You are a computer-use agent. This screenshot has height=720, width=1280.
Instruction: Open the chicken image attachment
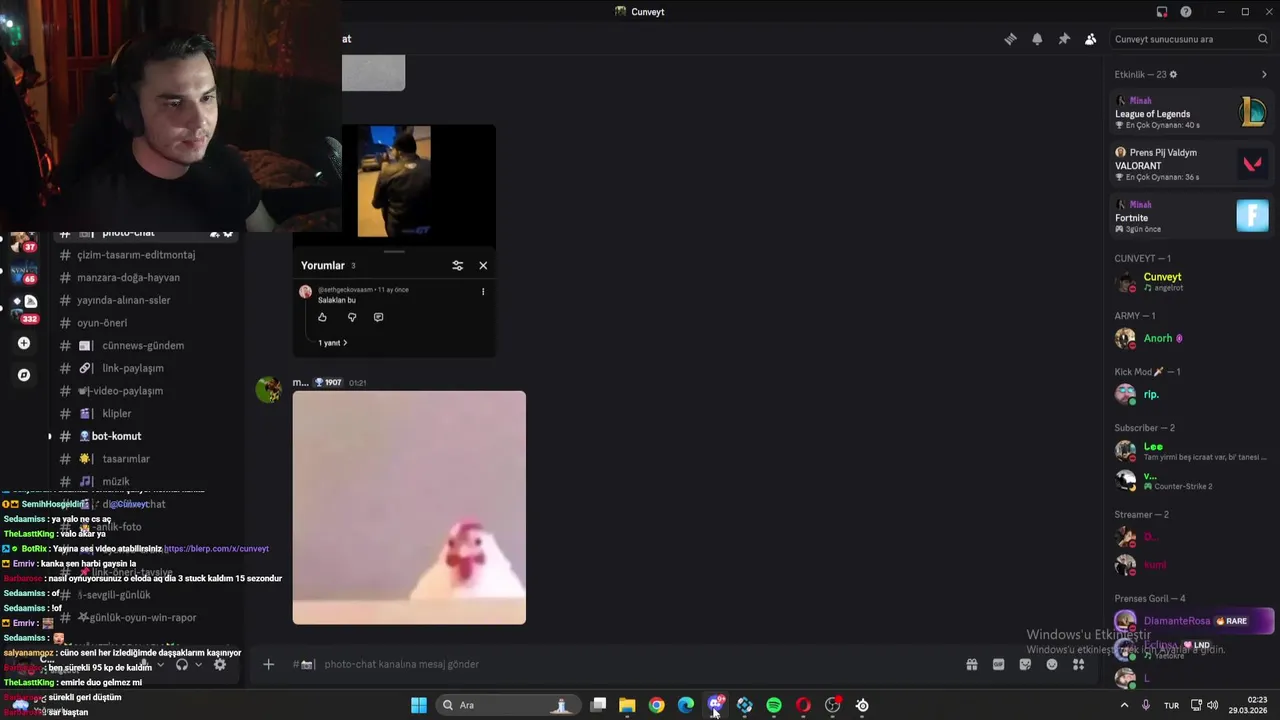[x=409, y=508]
